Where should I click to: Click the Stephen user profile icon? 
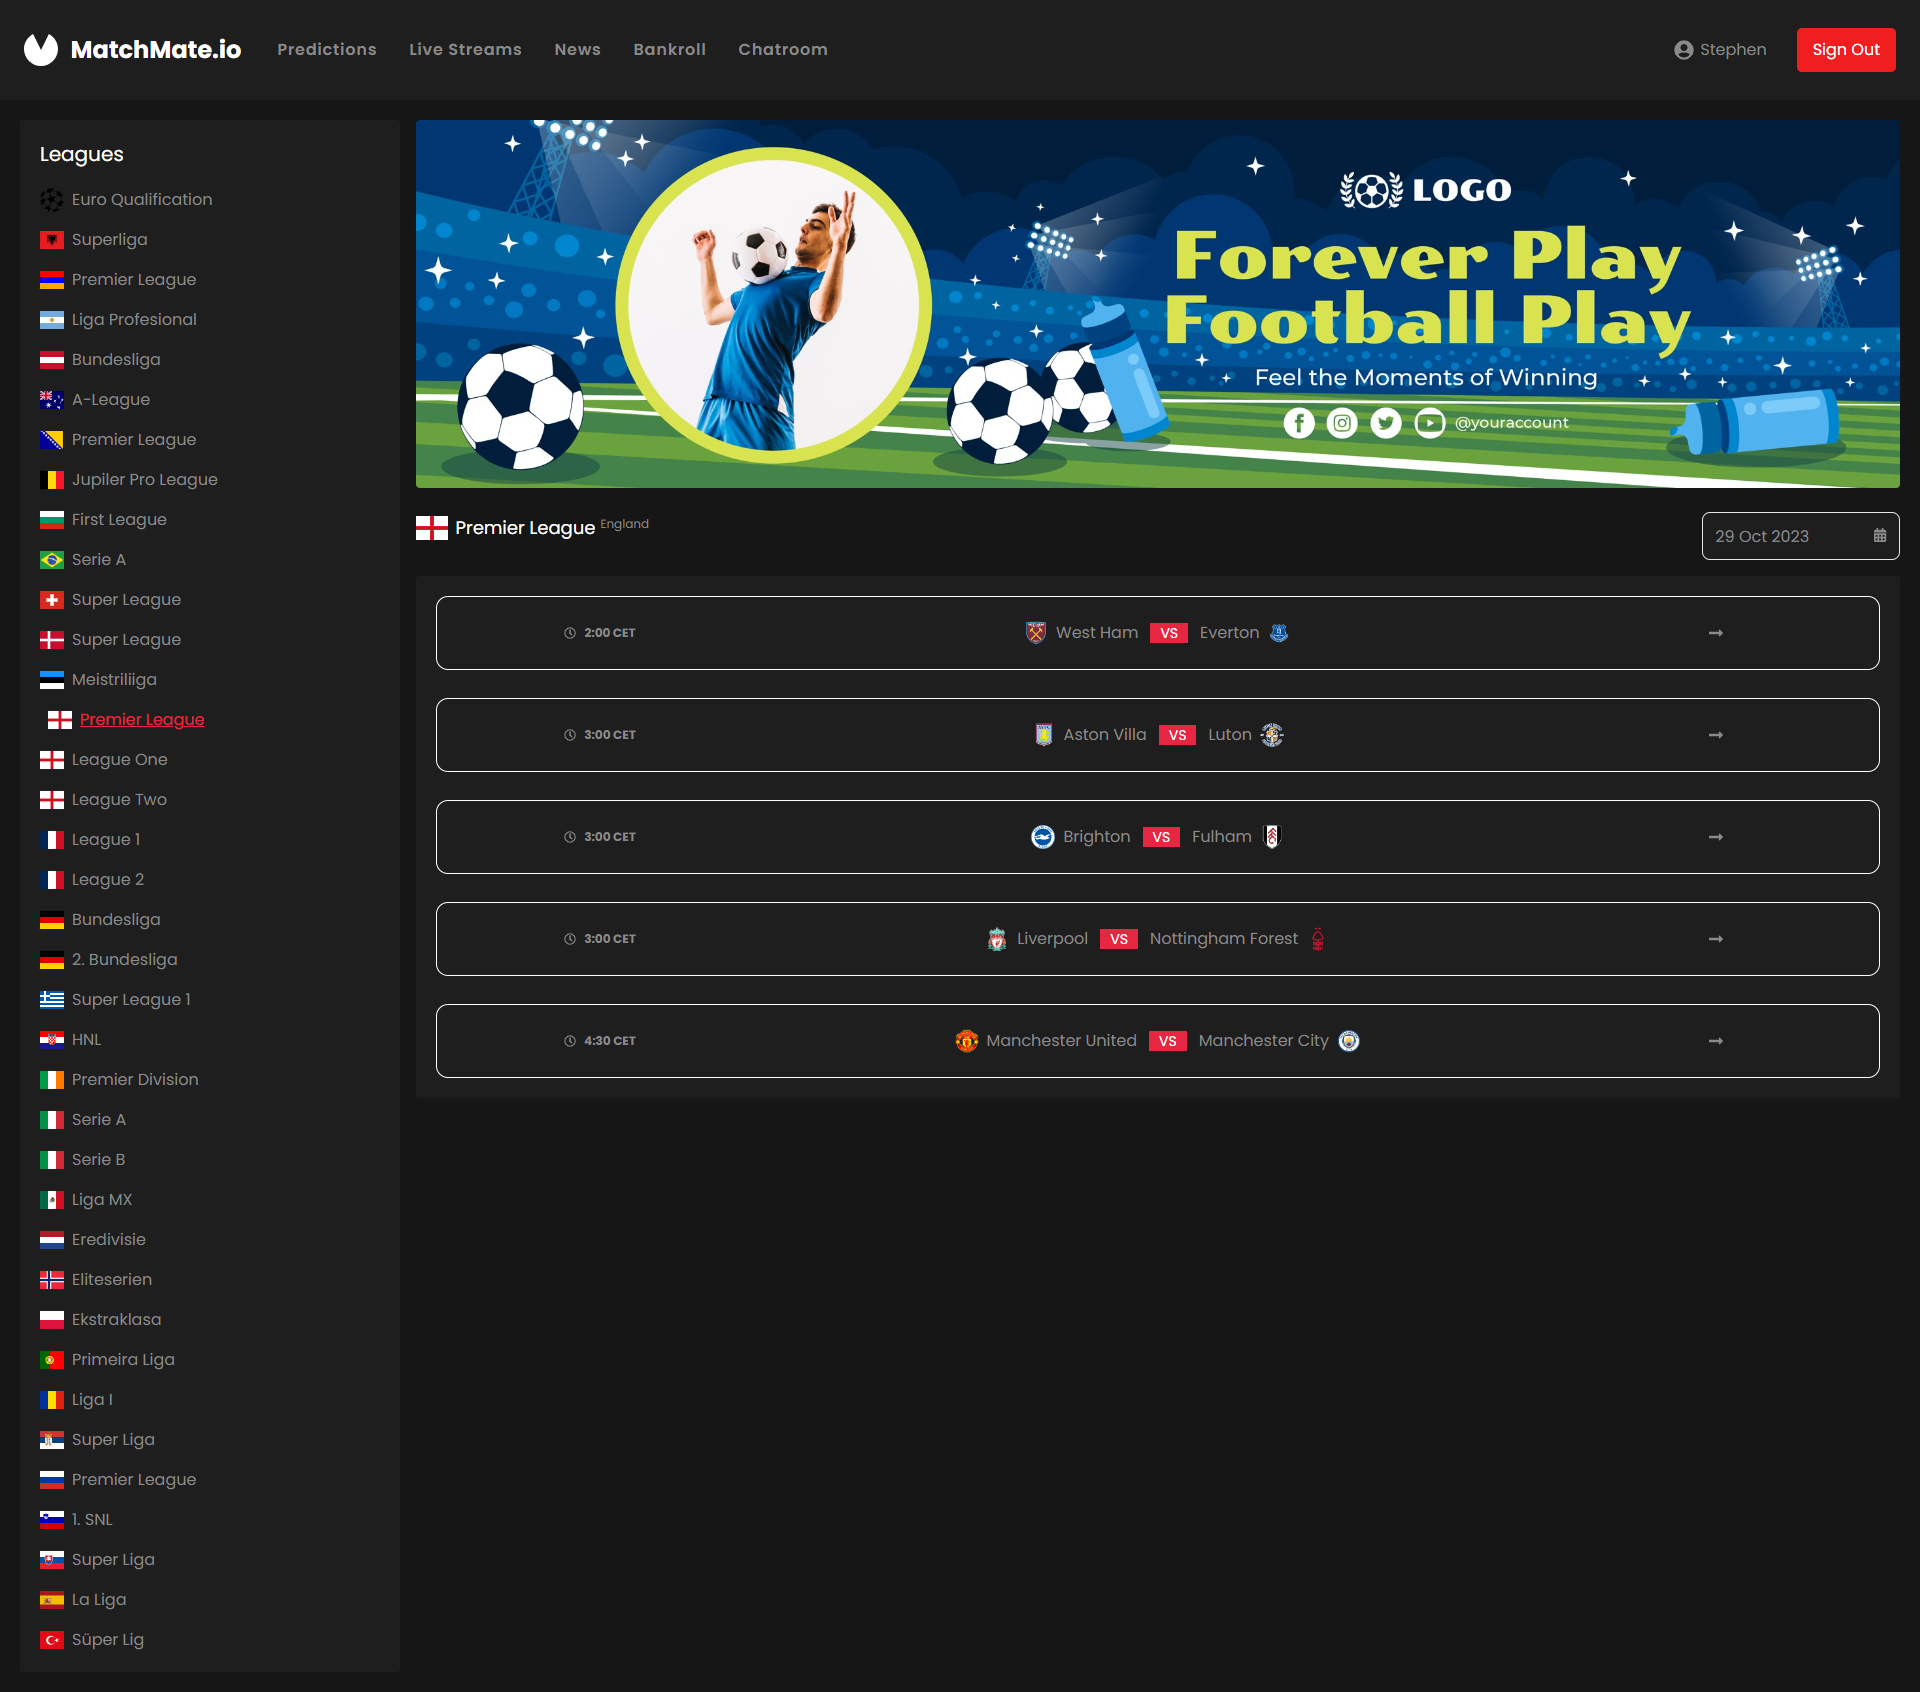pyautogui.click(x=1683, y=50)
